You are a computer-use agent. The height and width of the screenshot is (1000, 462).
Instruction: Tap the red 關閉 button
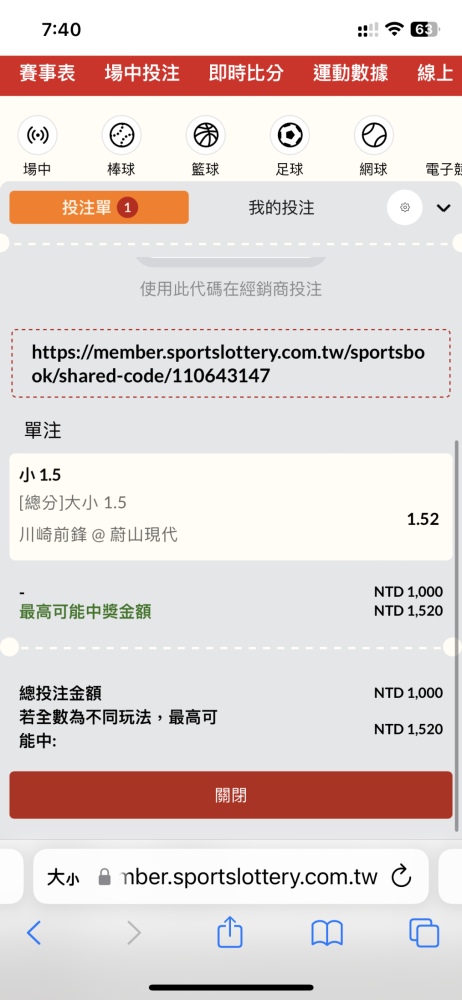(x=231, y=795)
